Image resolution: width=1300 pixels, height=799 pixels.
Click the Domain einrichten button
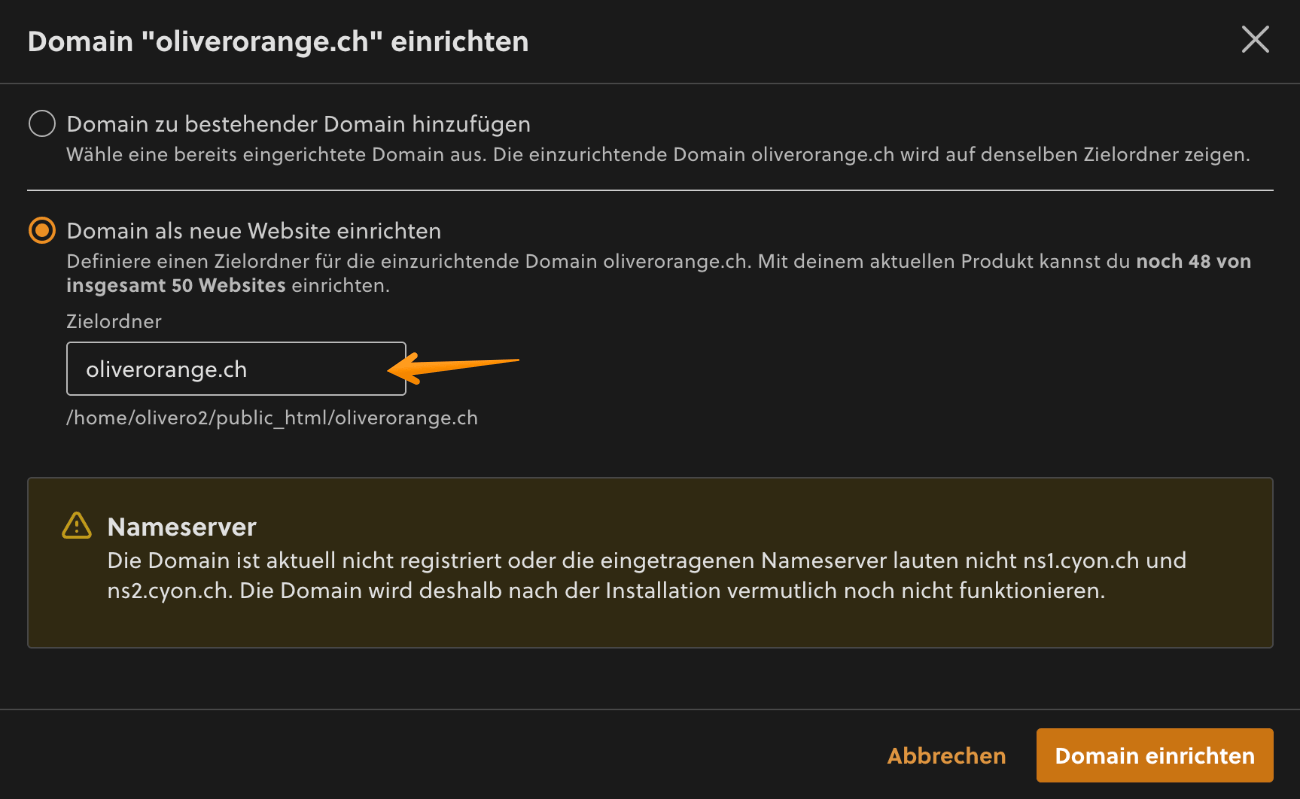[1154, 755]
